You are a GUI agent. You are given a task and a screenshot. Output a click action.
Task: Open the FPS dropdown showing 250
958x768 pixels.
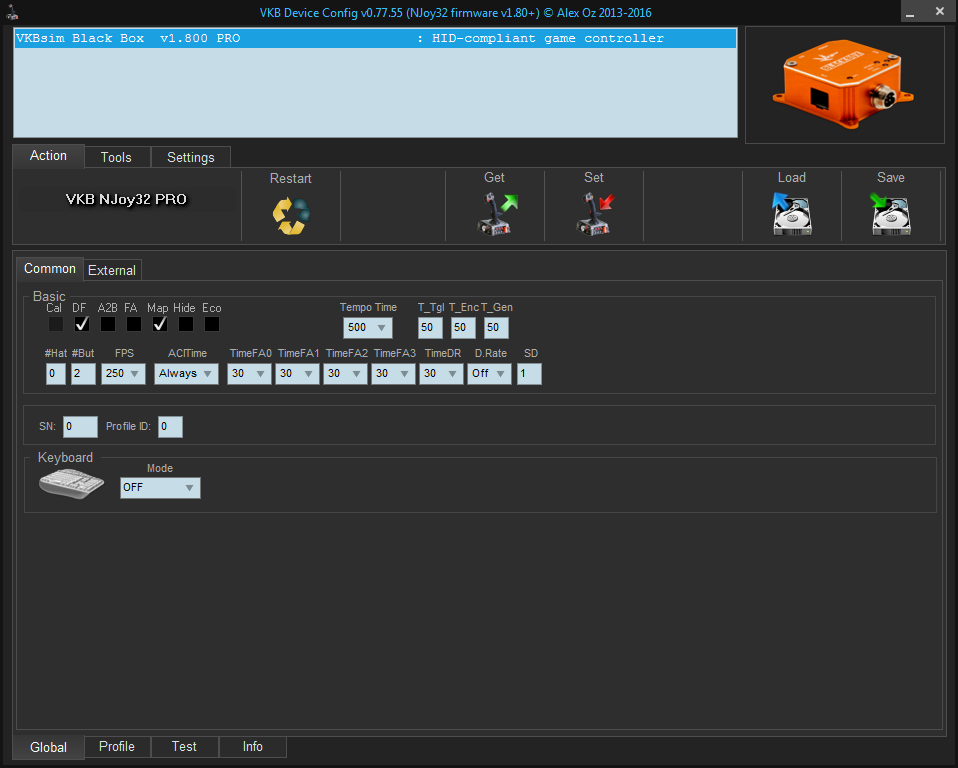pyautogui.click(x=123, y=373)
